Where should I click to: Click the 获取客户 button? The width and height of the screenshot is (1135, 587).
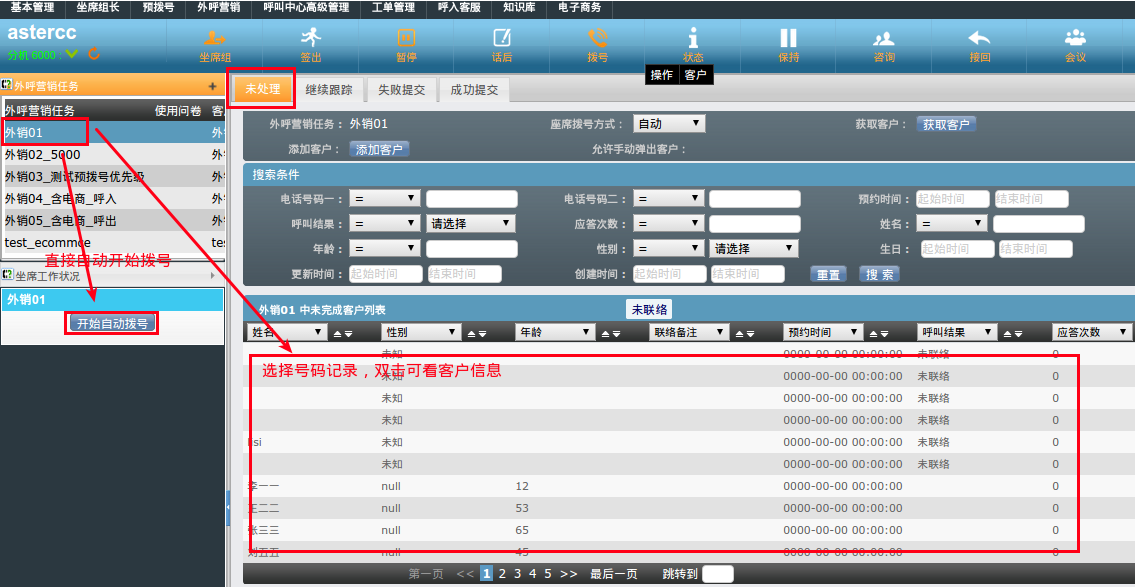(x=946, y=124)
